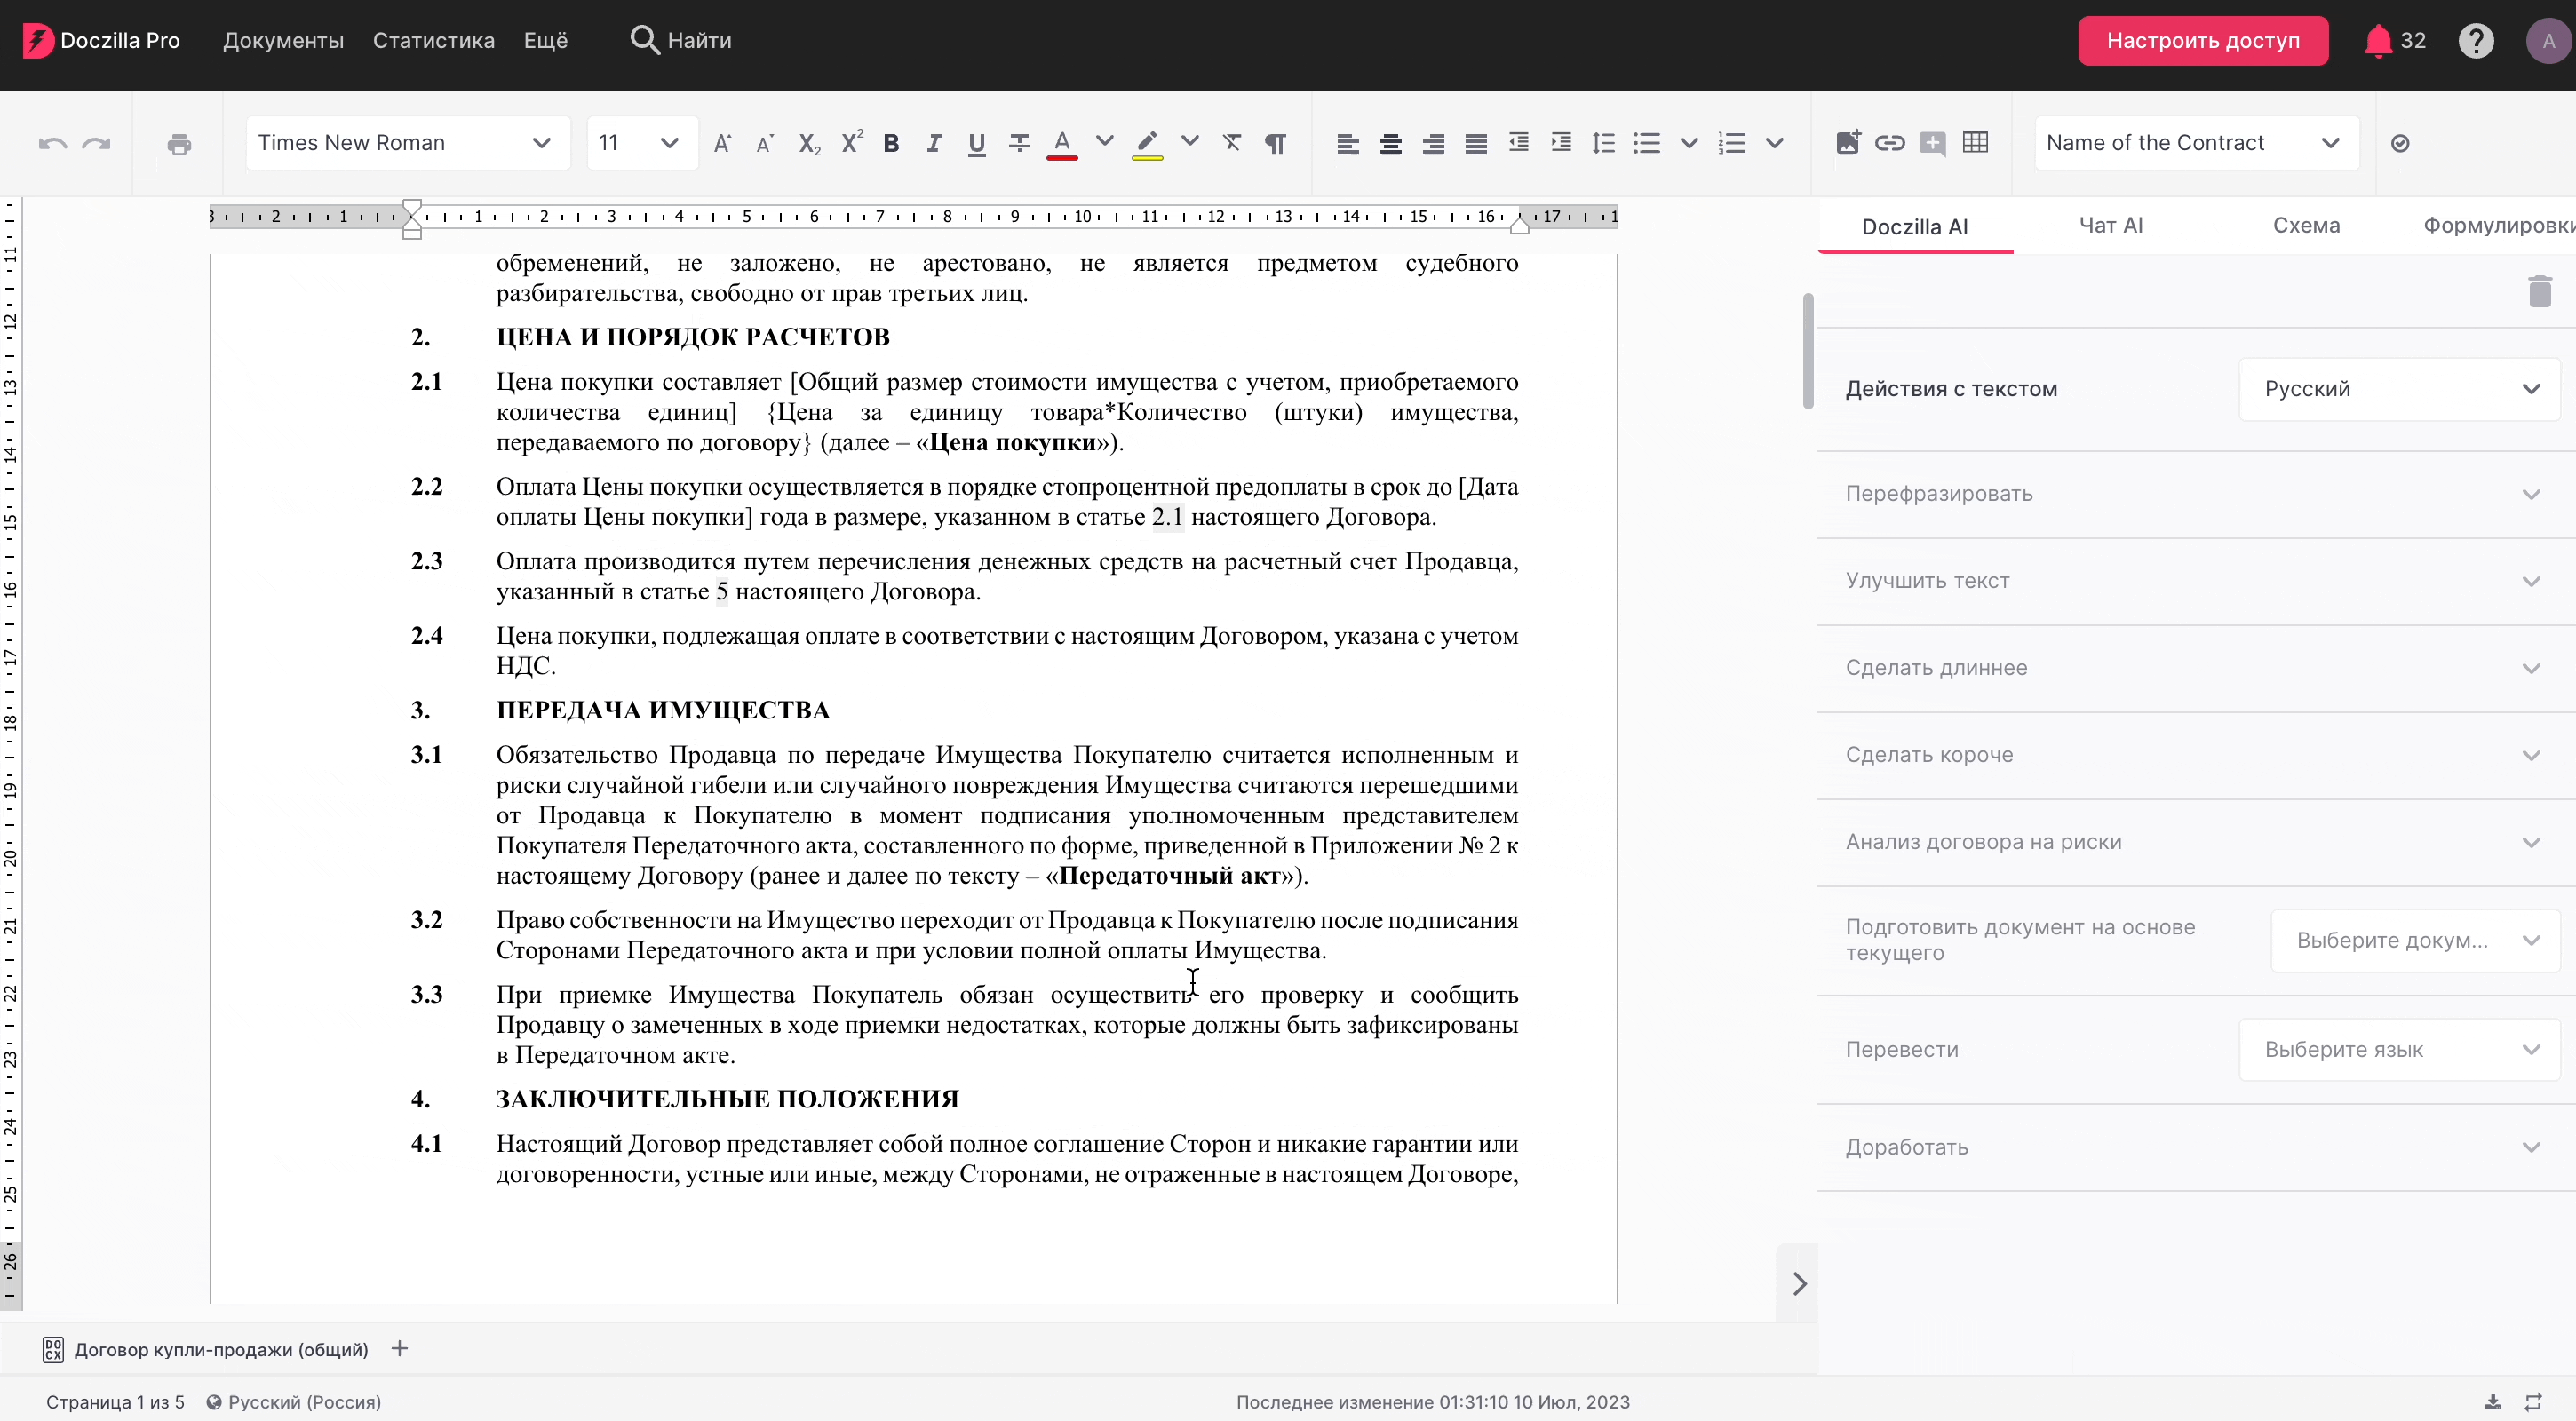Decrease font size with the A-minus icon
This screenshot has height=1421, width=2576.
pos(765,143)
